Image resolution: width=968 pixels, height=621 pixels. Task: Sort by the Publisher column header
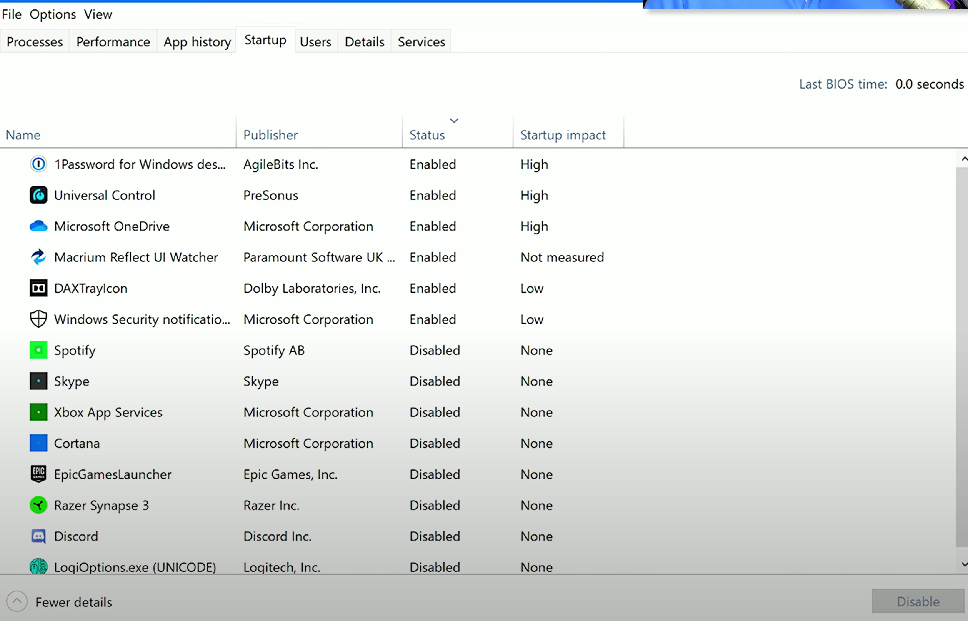319,135
